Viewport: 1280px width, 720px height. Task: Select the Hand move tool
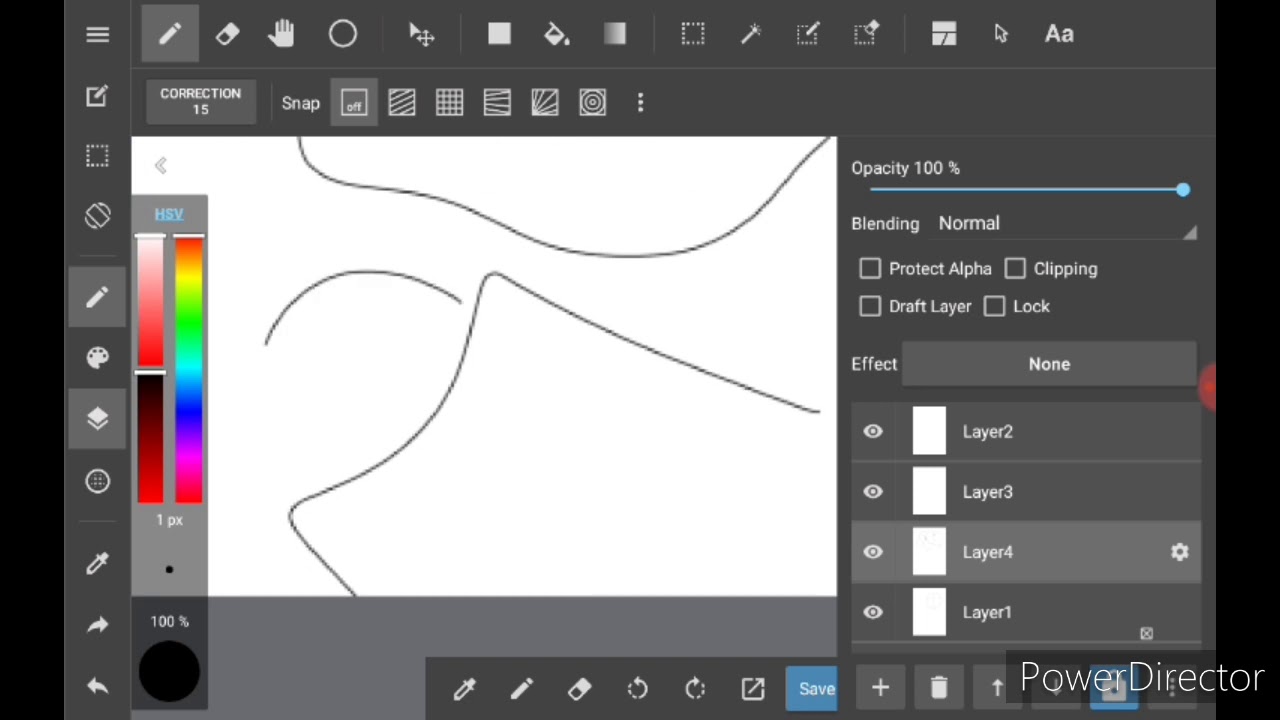tap(282, 34)
